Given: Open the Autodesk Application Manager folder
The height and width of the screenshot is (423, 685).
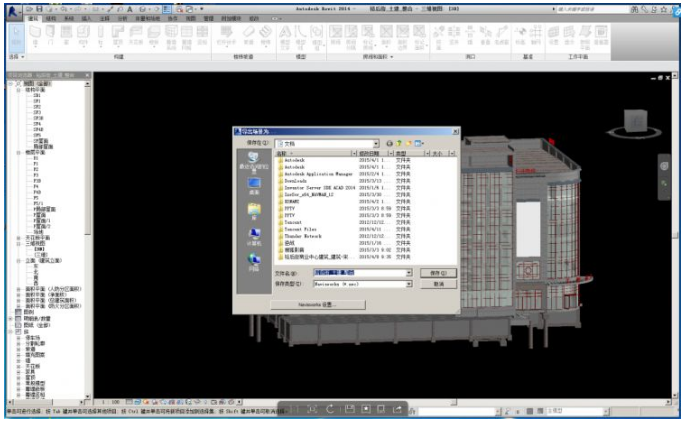Looking at the screenshot, I should (x=320, y=173).
